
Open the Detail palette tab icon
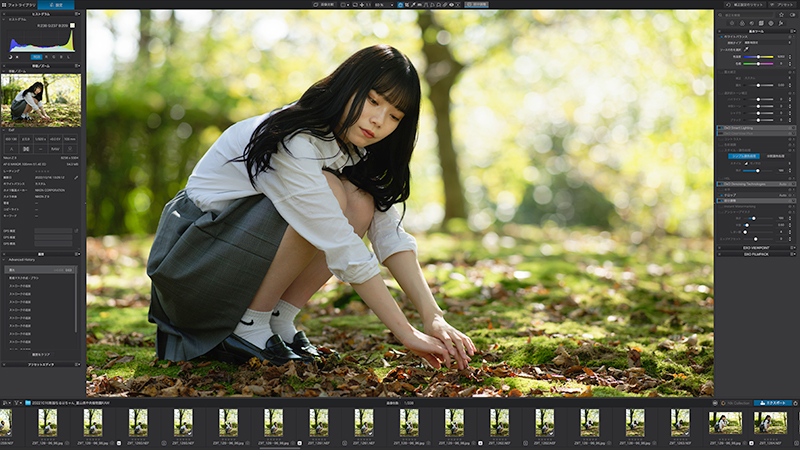click(x=752, y=23)
